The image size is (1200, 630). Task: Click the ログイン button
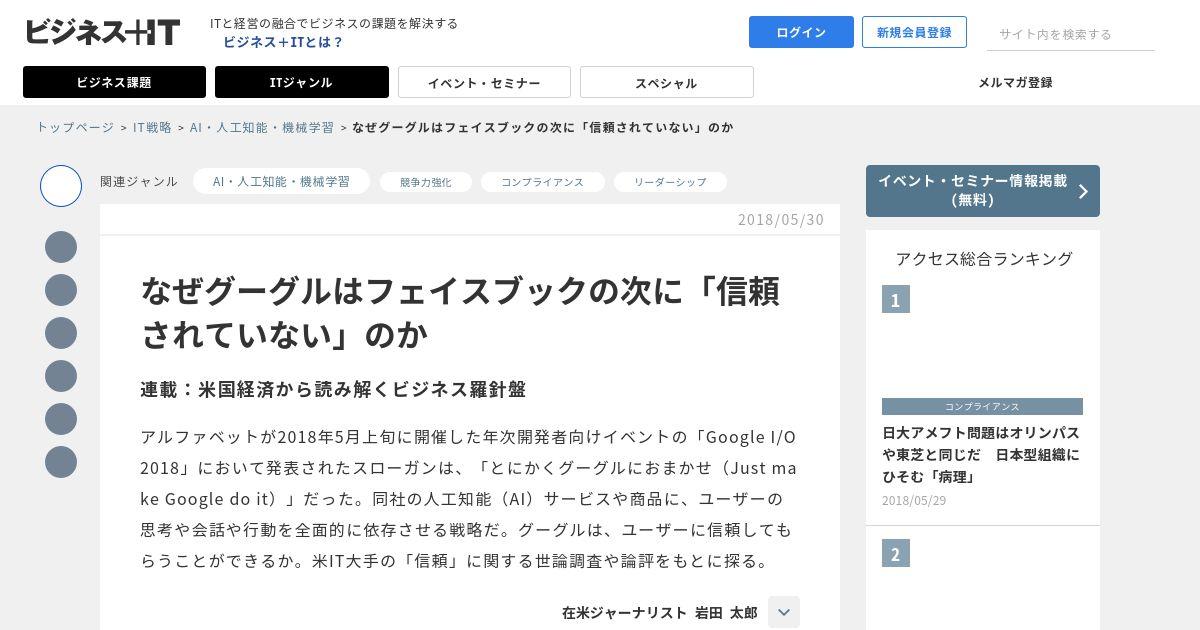(801, 32)
